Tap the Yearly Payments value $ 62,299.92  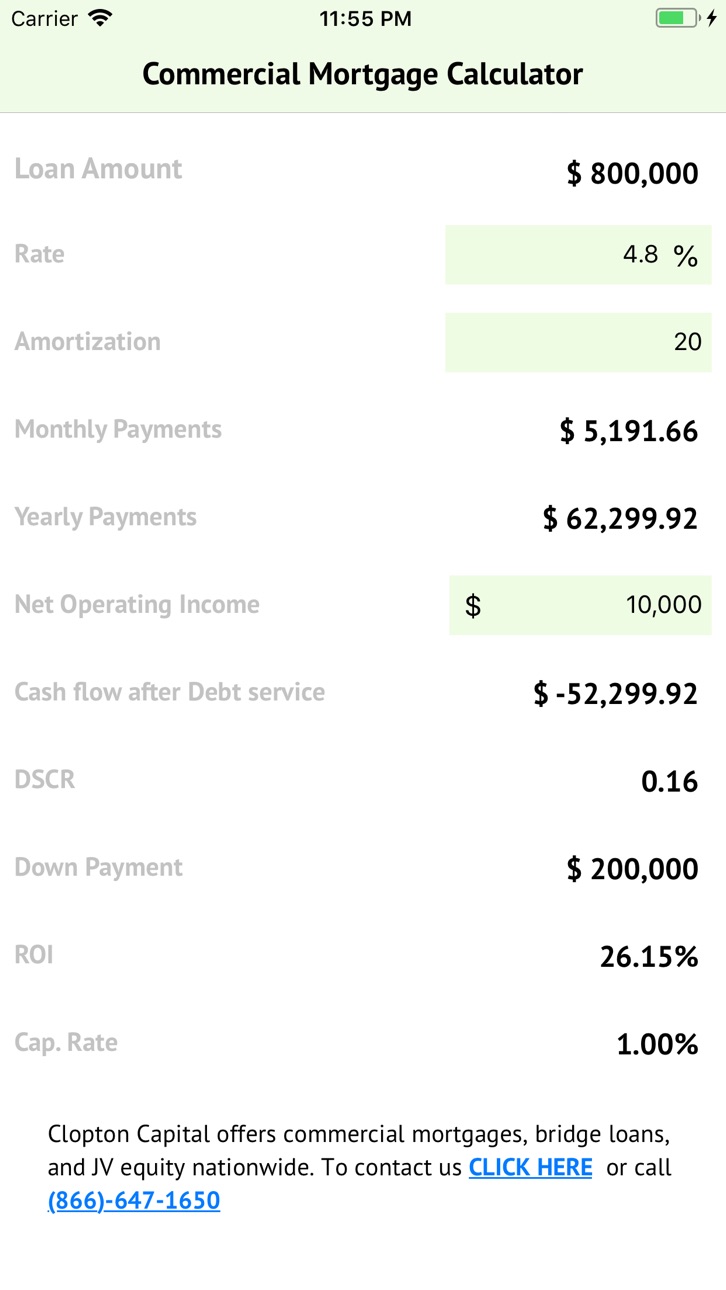point(620,518)
